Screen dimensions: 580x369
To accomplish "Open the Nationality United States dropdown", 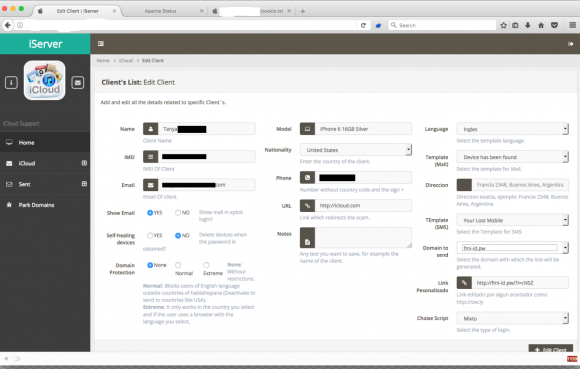I will point(356,150).
